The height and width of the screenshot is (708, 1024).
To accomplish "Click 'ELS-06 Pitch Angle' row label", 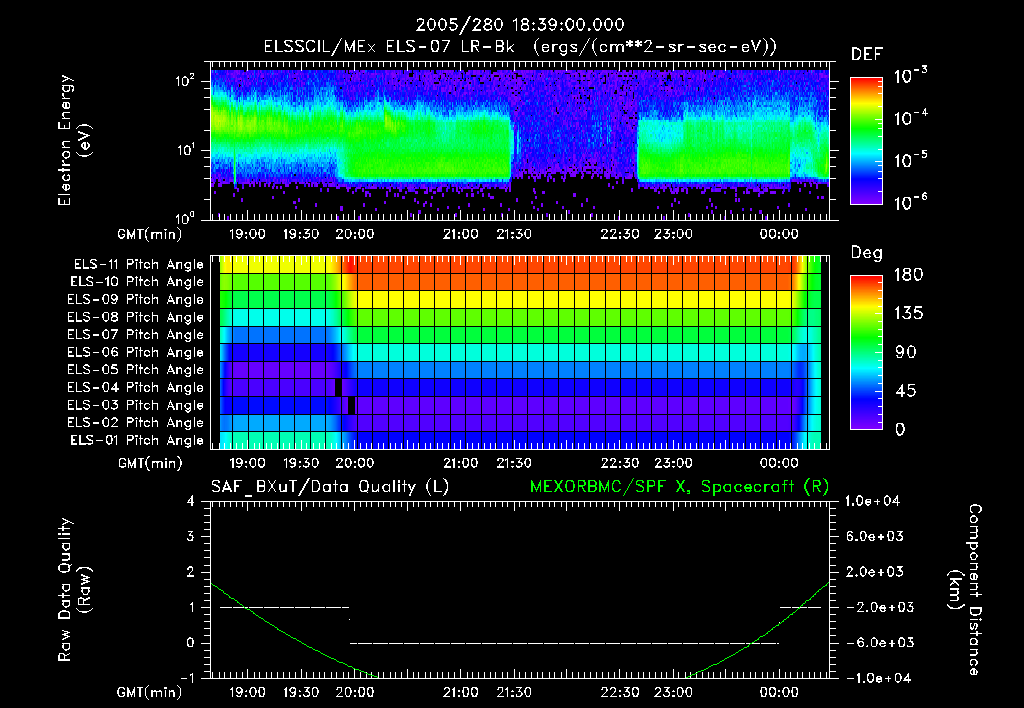I will pyautogui.click(x=136, y=352).
